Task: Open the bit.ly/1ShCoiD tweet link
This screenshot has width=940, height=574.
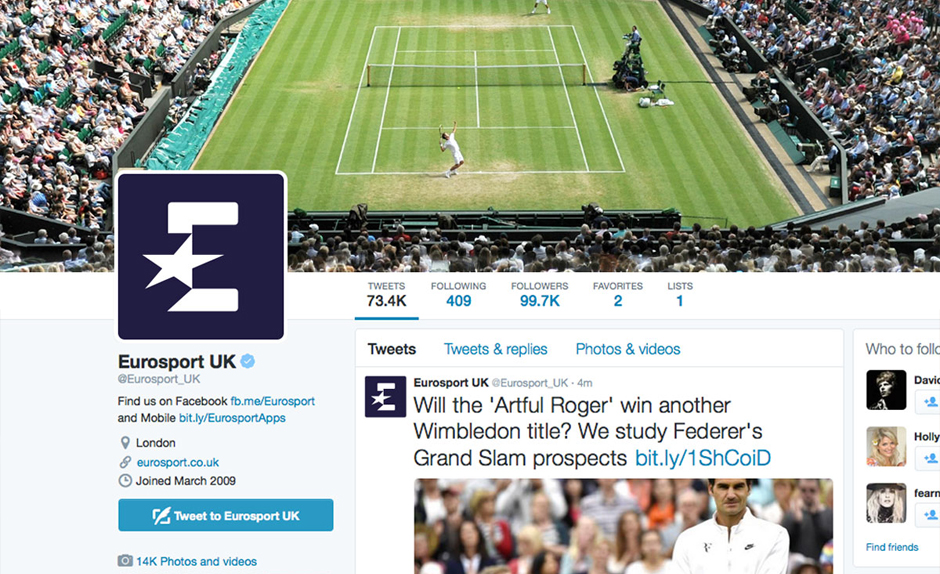Action: tap(703, 458)
